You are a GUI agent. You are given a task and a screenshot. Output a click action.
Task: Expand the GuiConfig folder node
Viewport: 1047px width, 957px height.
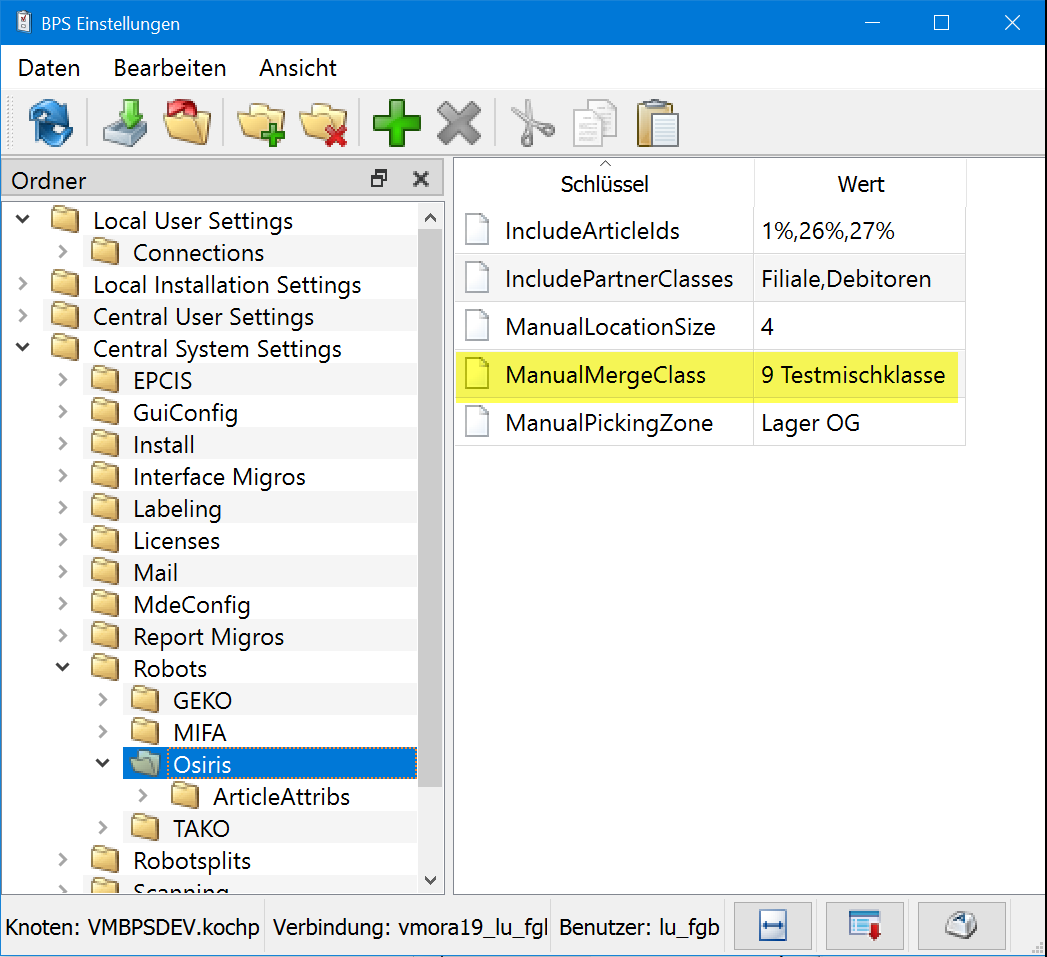[x=63, y=412]
